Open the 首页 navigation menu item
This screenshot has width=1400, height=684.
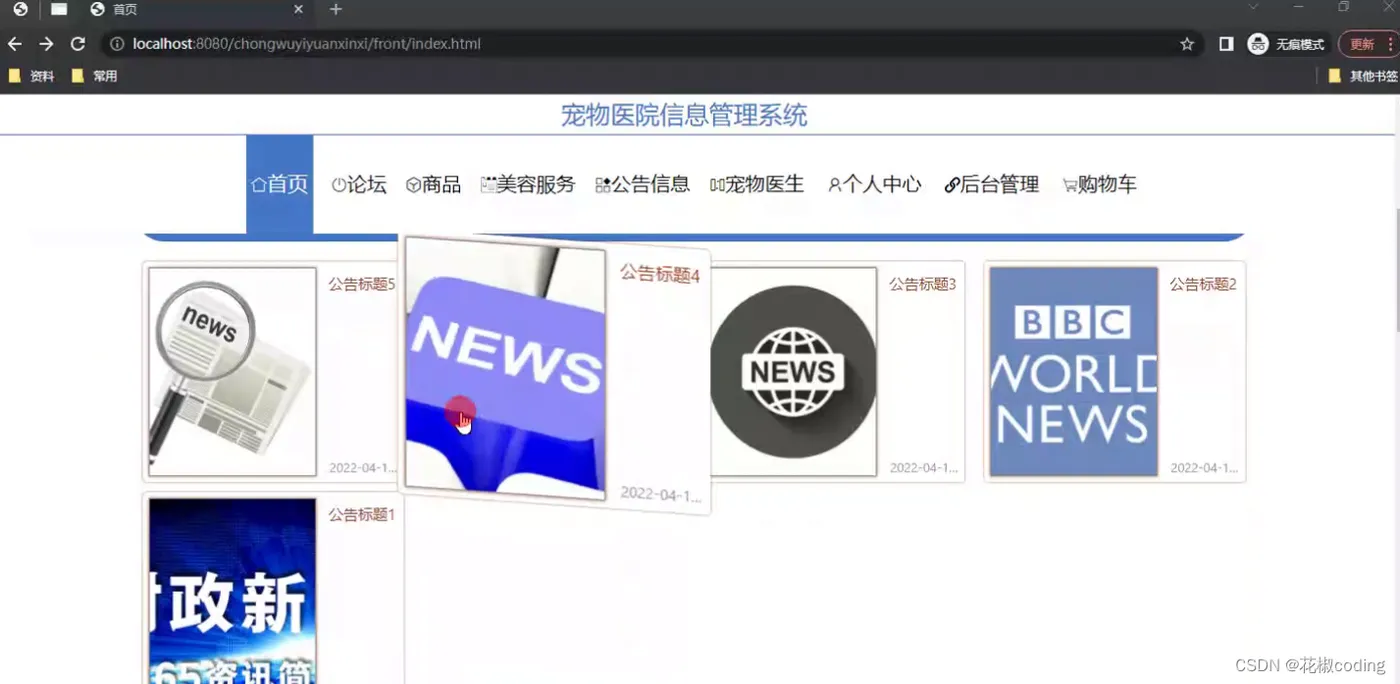pos(280,184)
